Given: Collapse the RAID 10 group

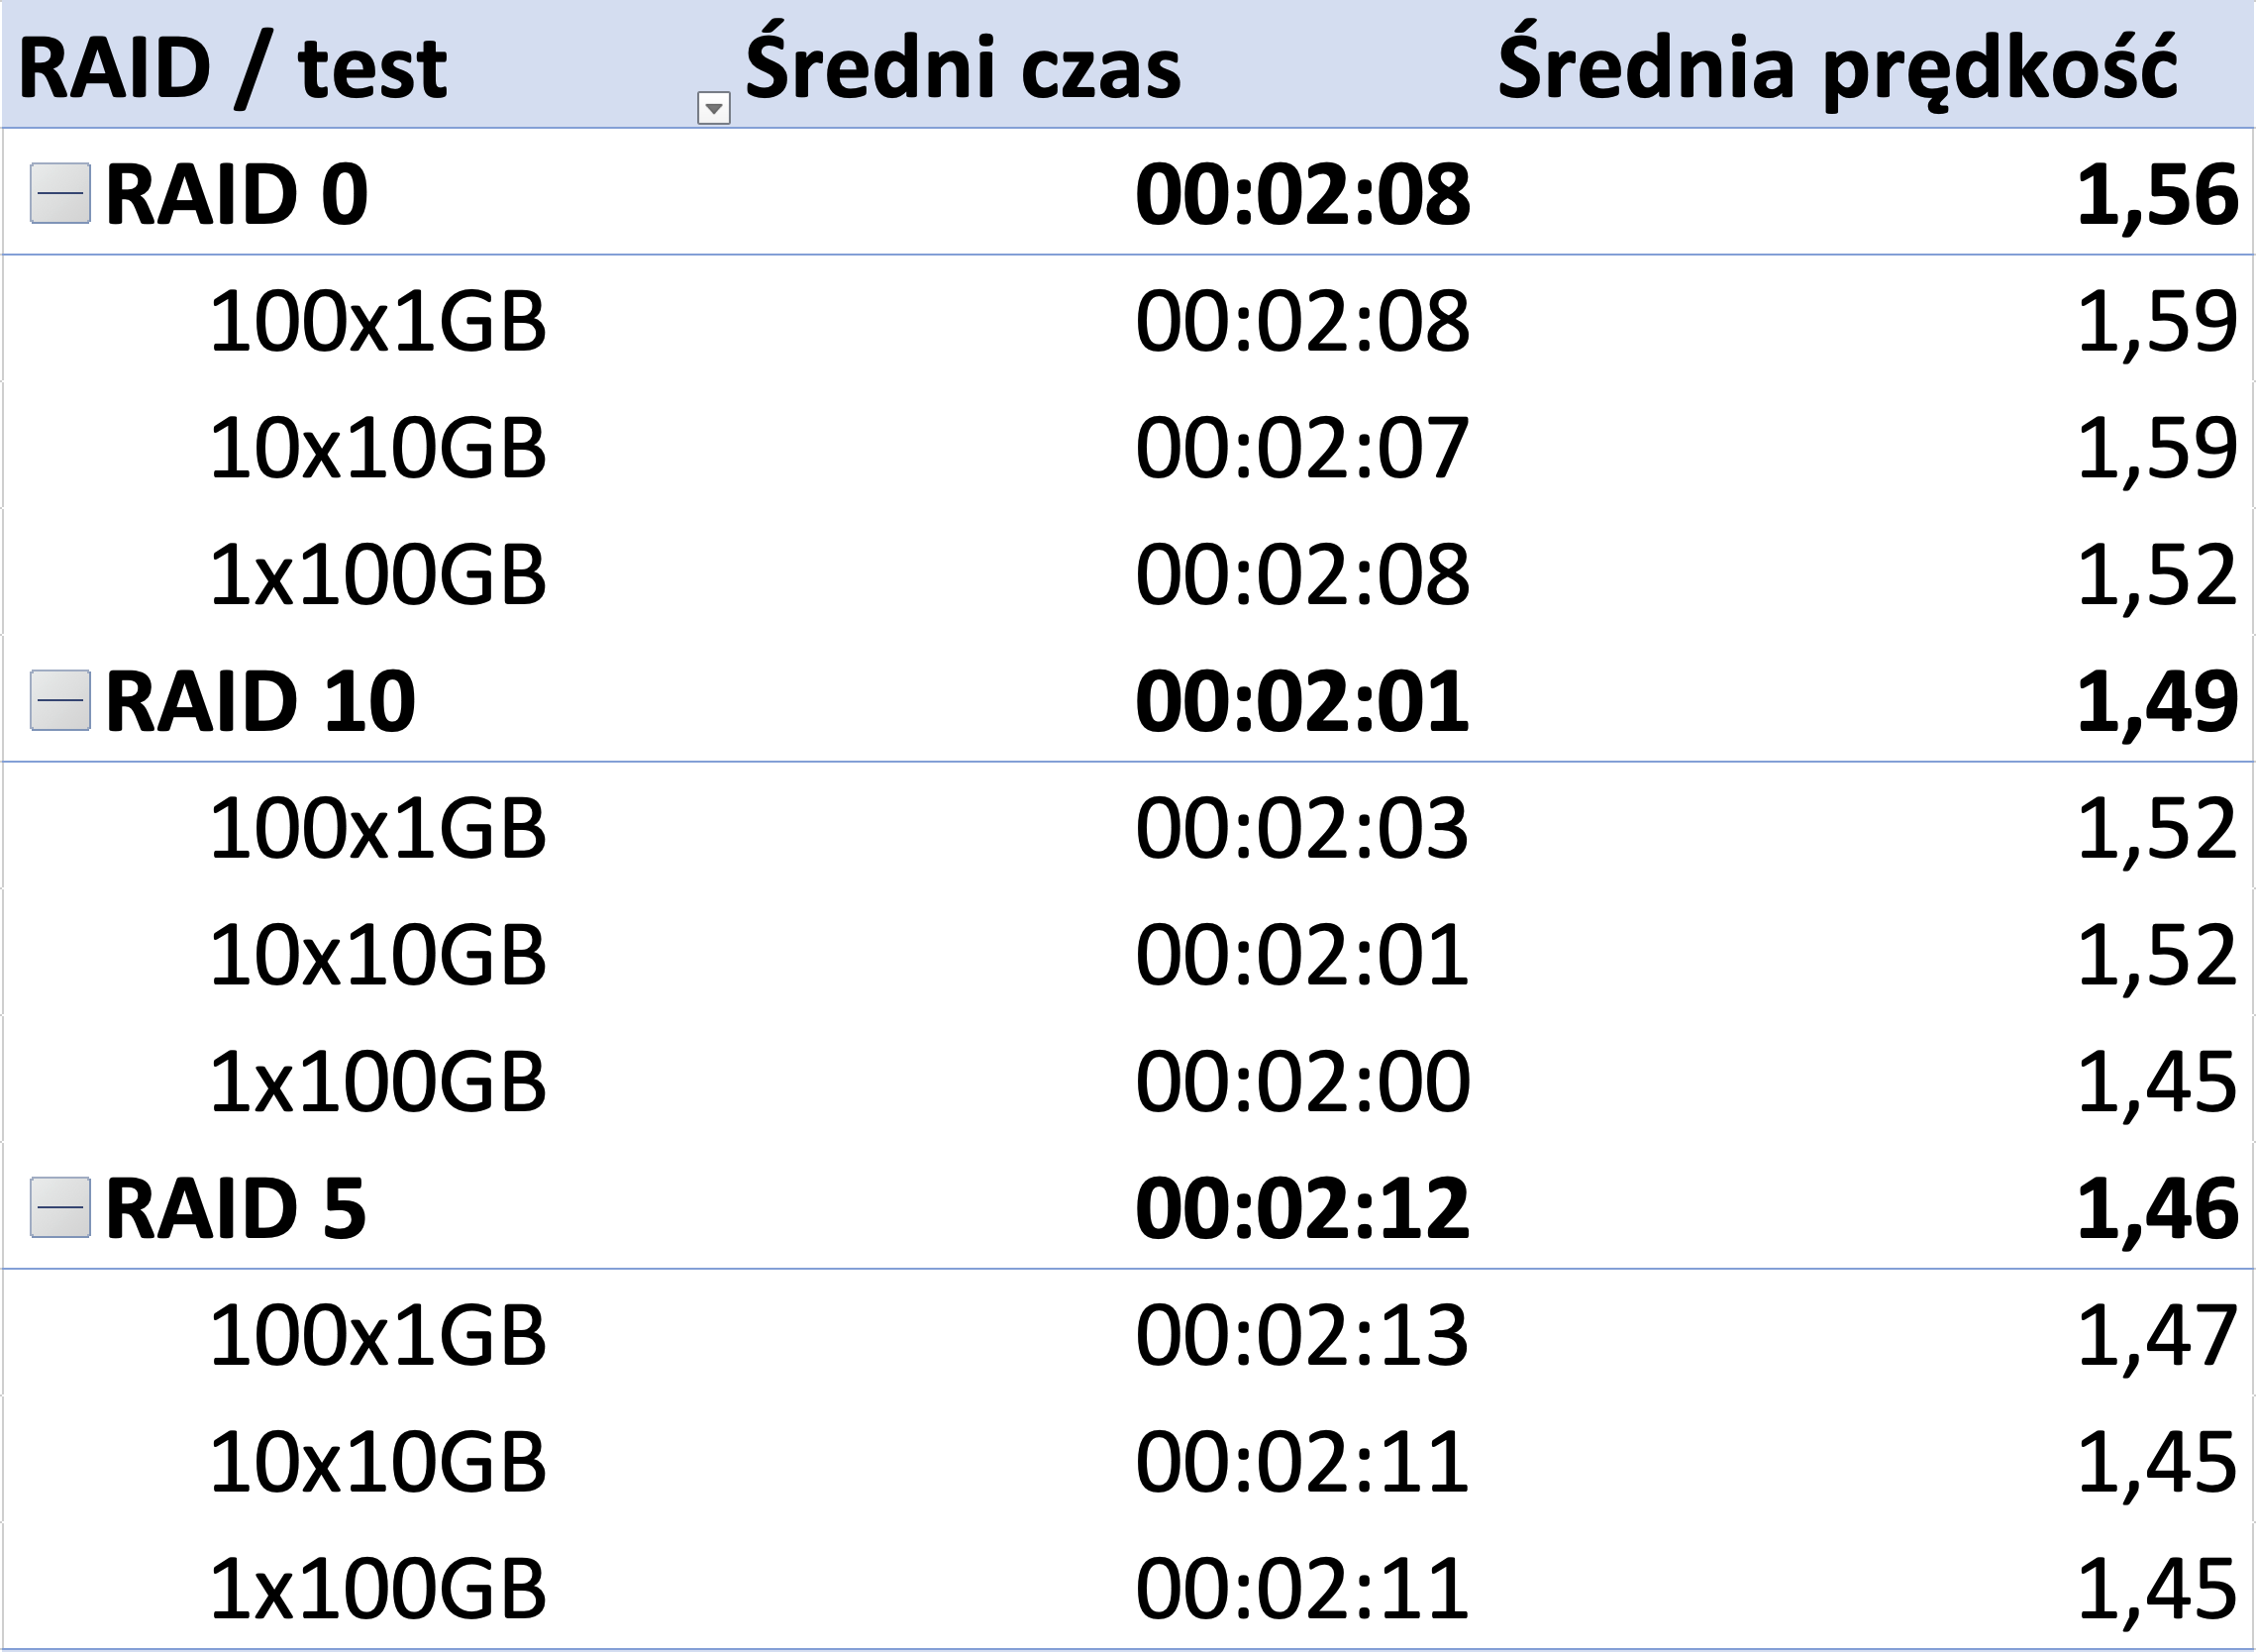Looking at the screenshot, I should tap(61, 700).
